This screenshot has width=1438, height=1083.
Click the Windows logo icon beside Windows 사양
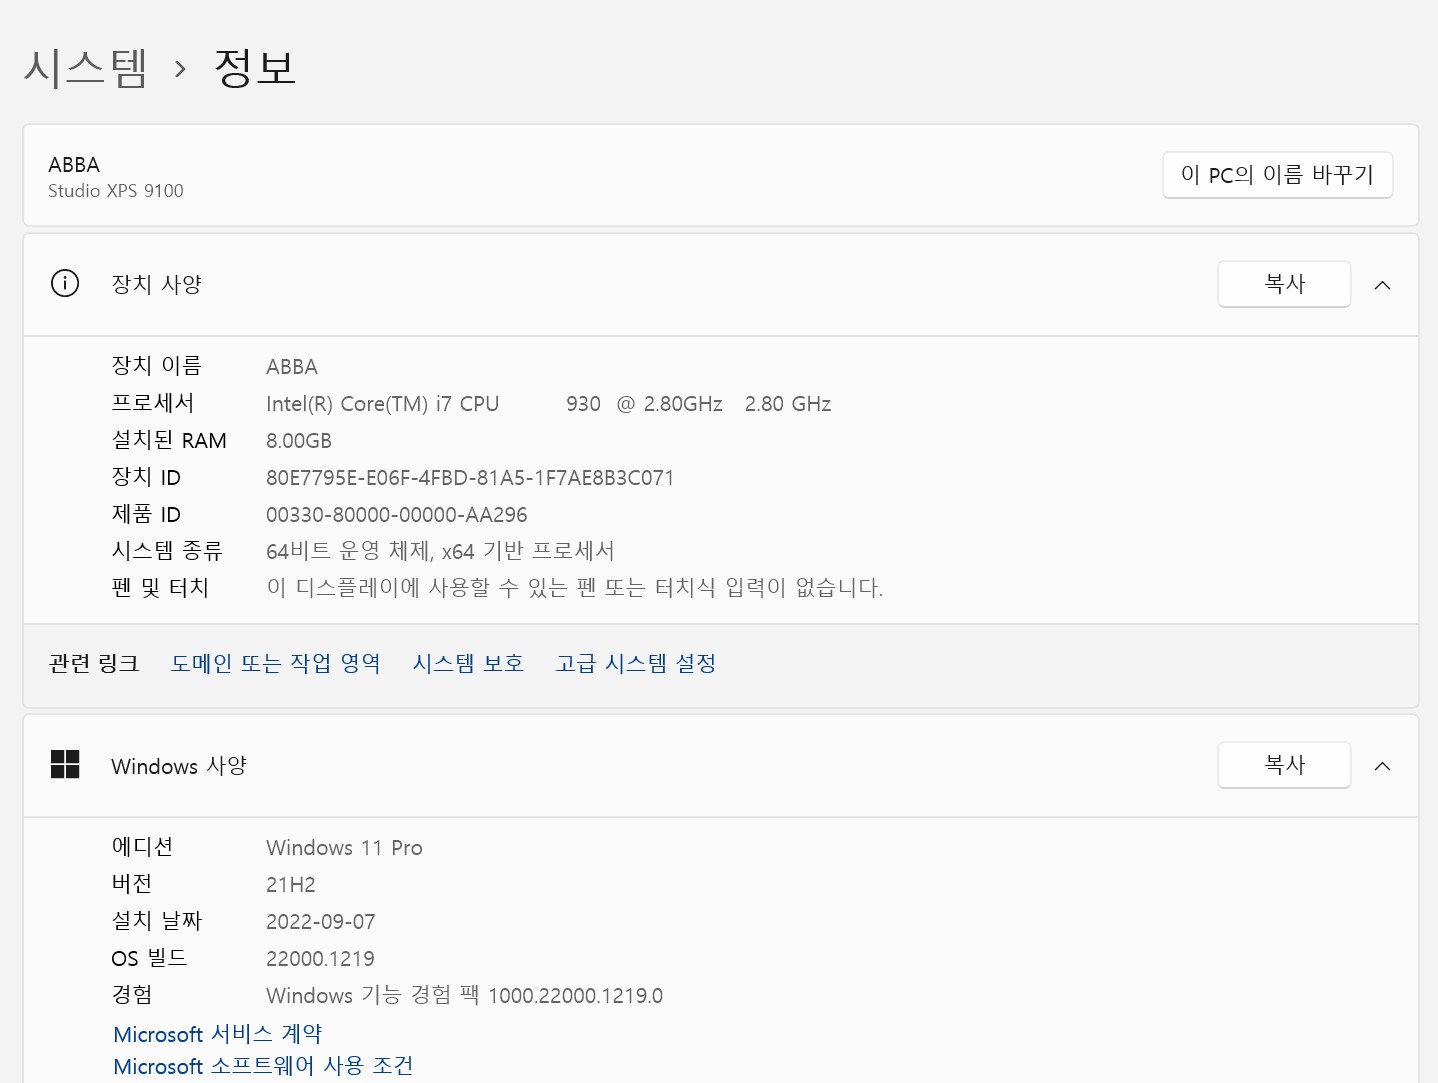click(x=65, y=765)
